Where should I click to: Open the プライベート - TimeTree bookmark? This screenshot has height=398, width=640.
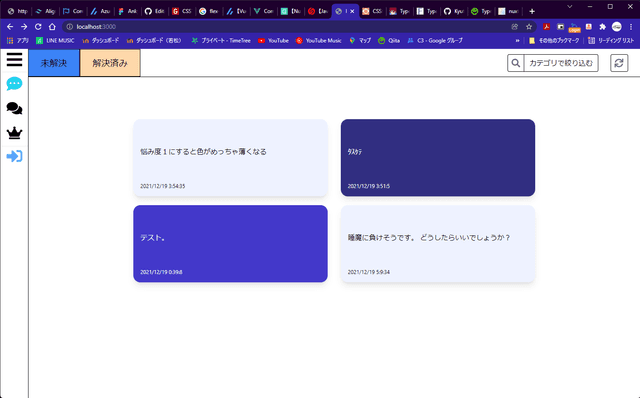tap(221, 40)
